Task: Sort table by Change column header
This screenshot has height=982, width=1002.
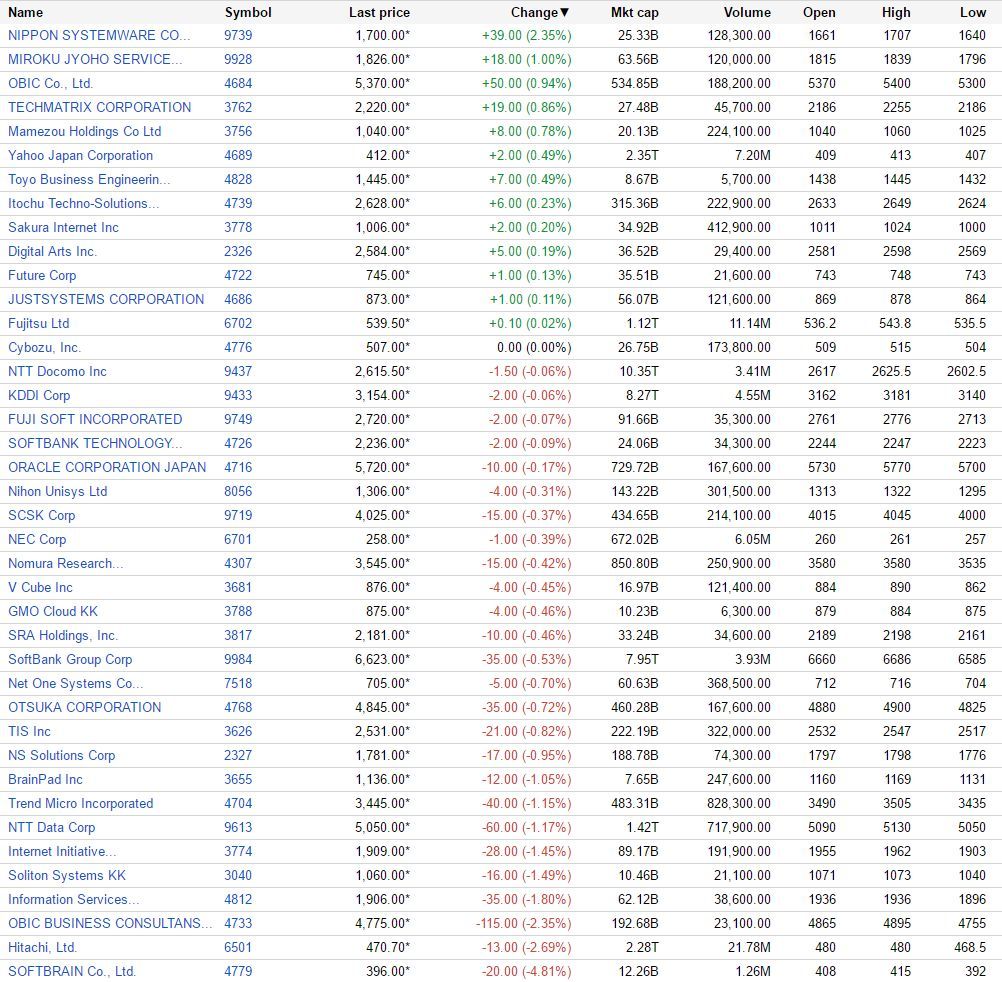Action: pyautogui.click(x=540, y=12)
